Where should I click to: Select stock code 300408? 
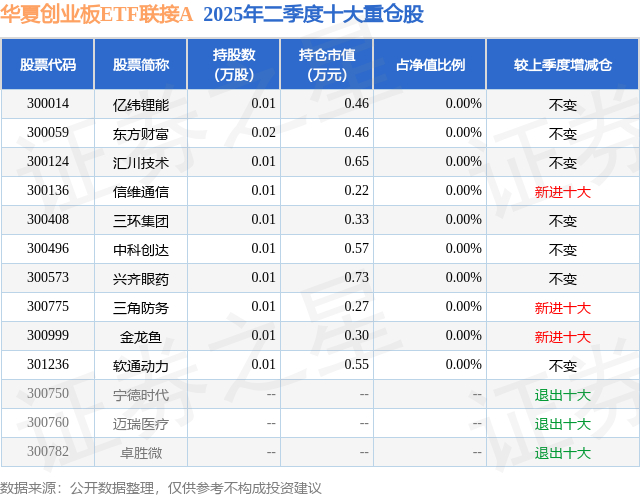click(x=48, y=220)
